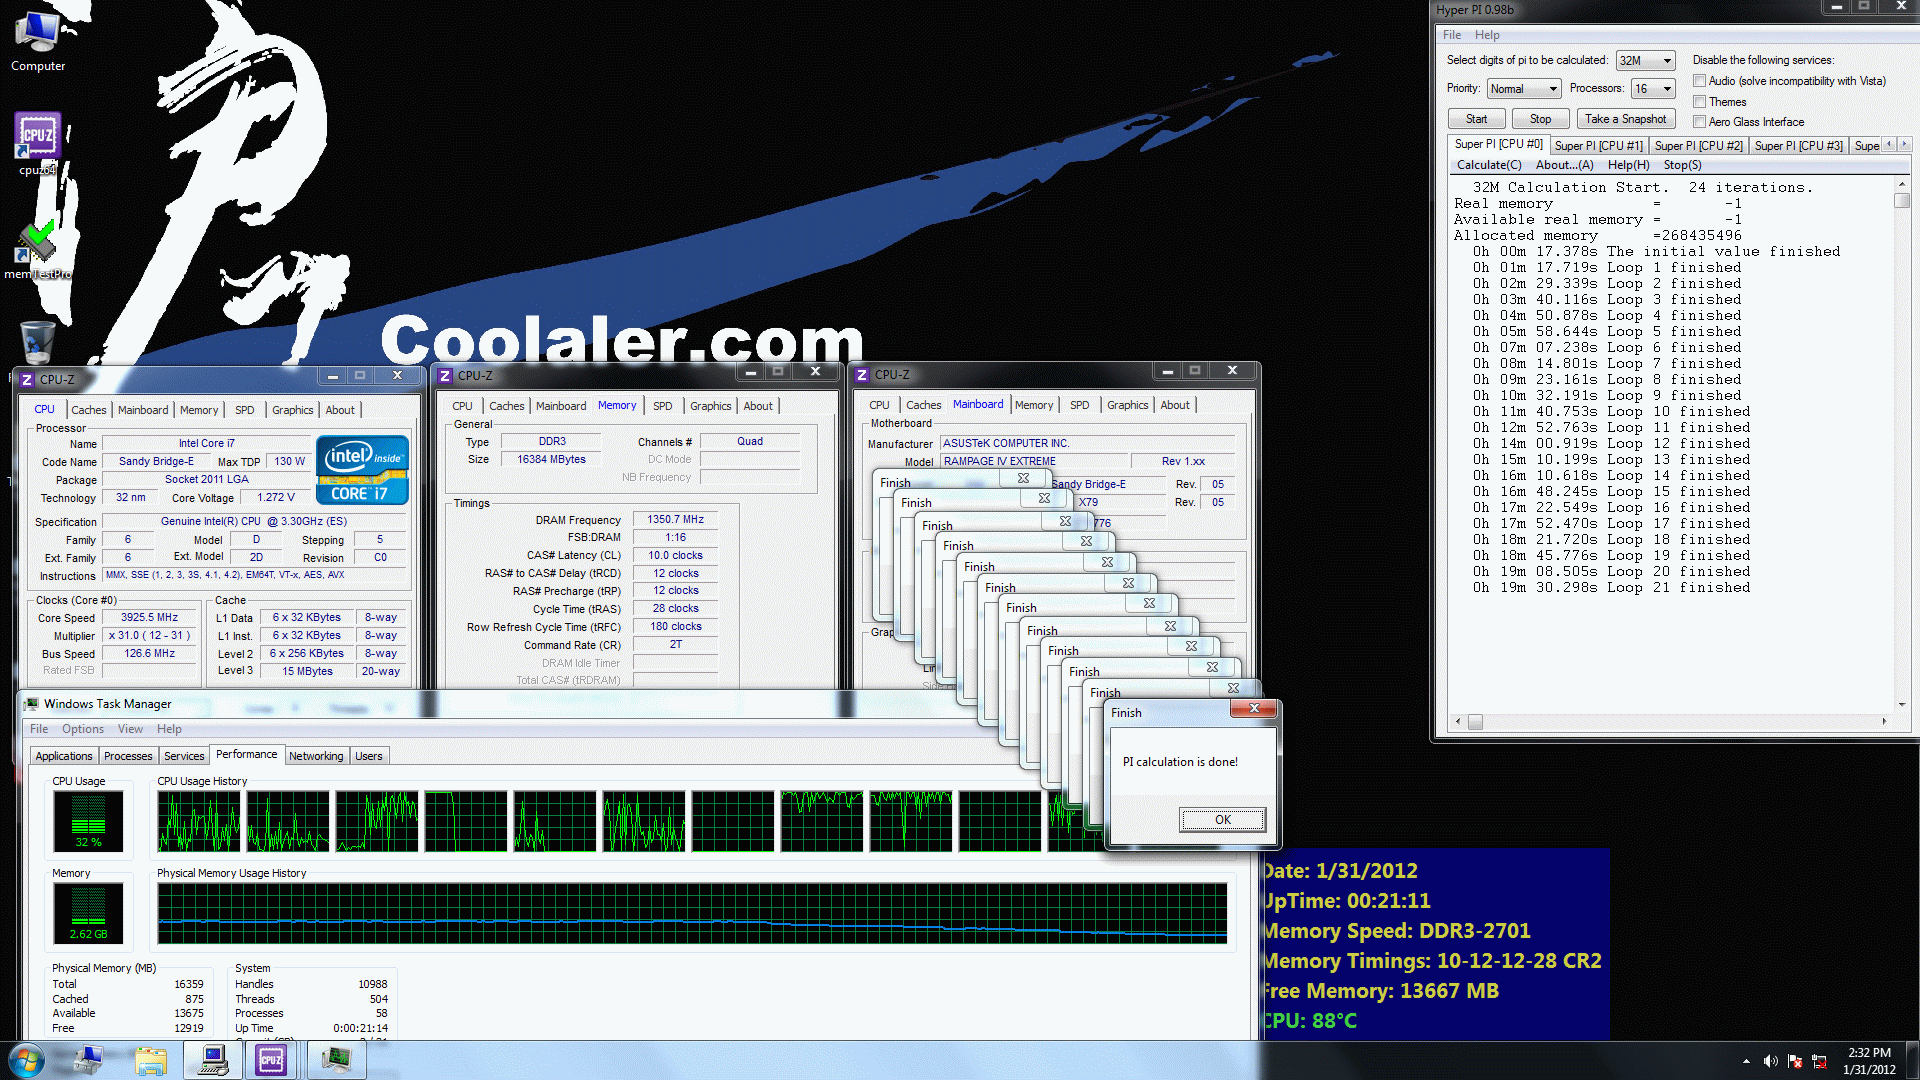
Task: Open the Processors dropdown showing 16
Action: [x=1652, y=89]
